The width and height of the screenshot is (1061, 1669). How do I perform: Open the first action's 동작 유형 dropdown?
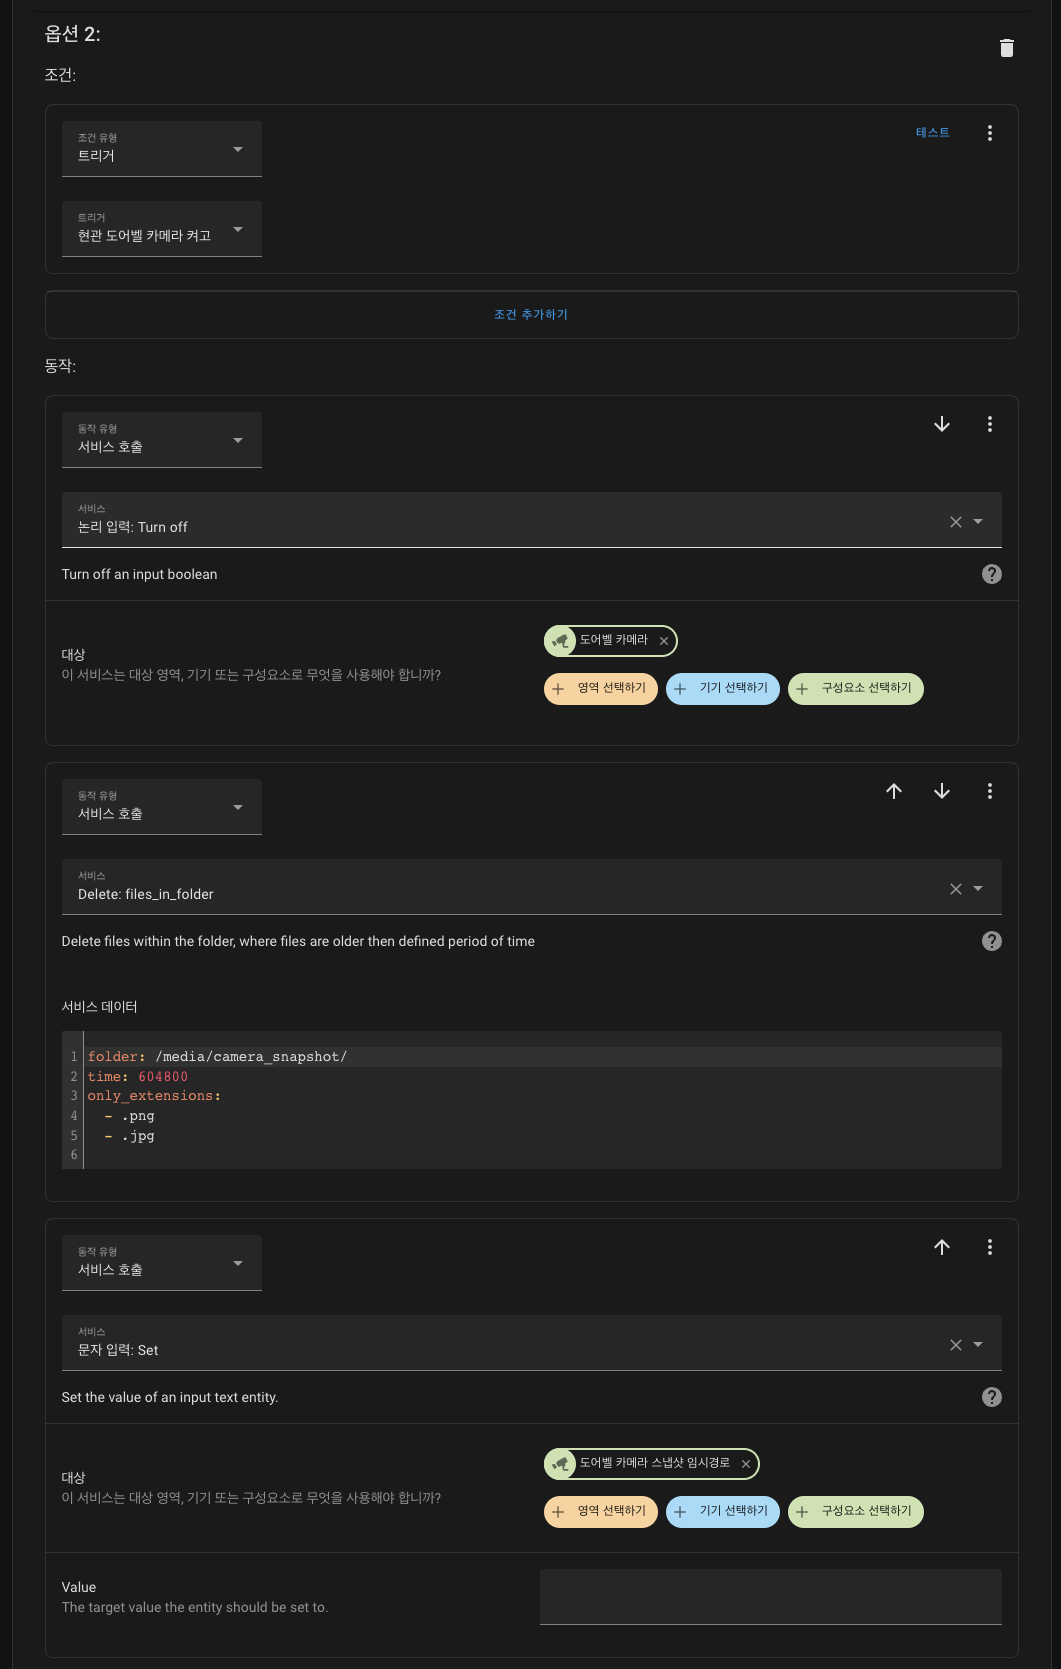coord(161,440)
